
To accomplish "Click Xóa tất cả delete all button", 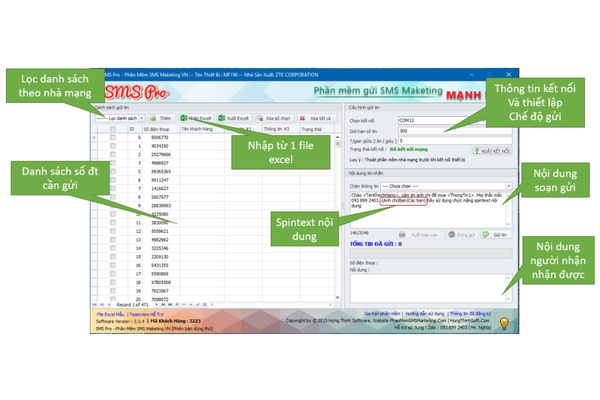I will 315,118.
